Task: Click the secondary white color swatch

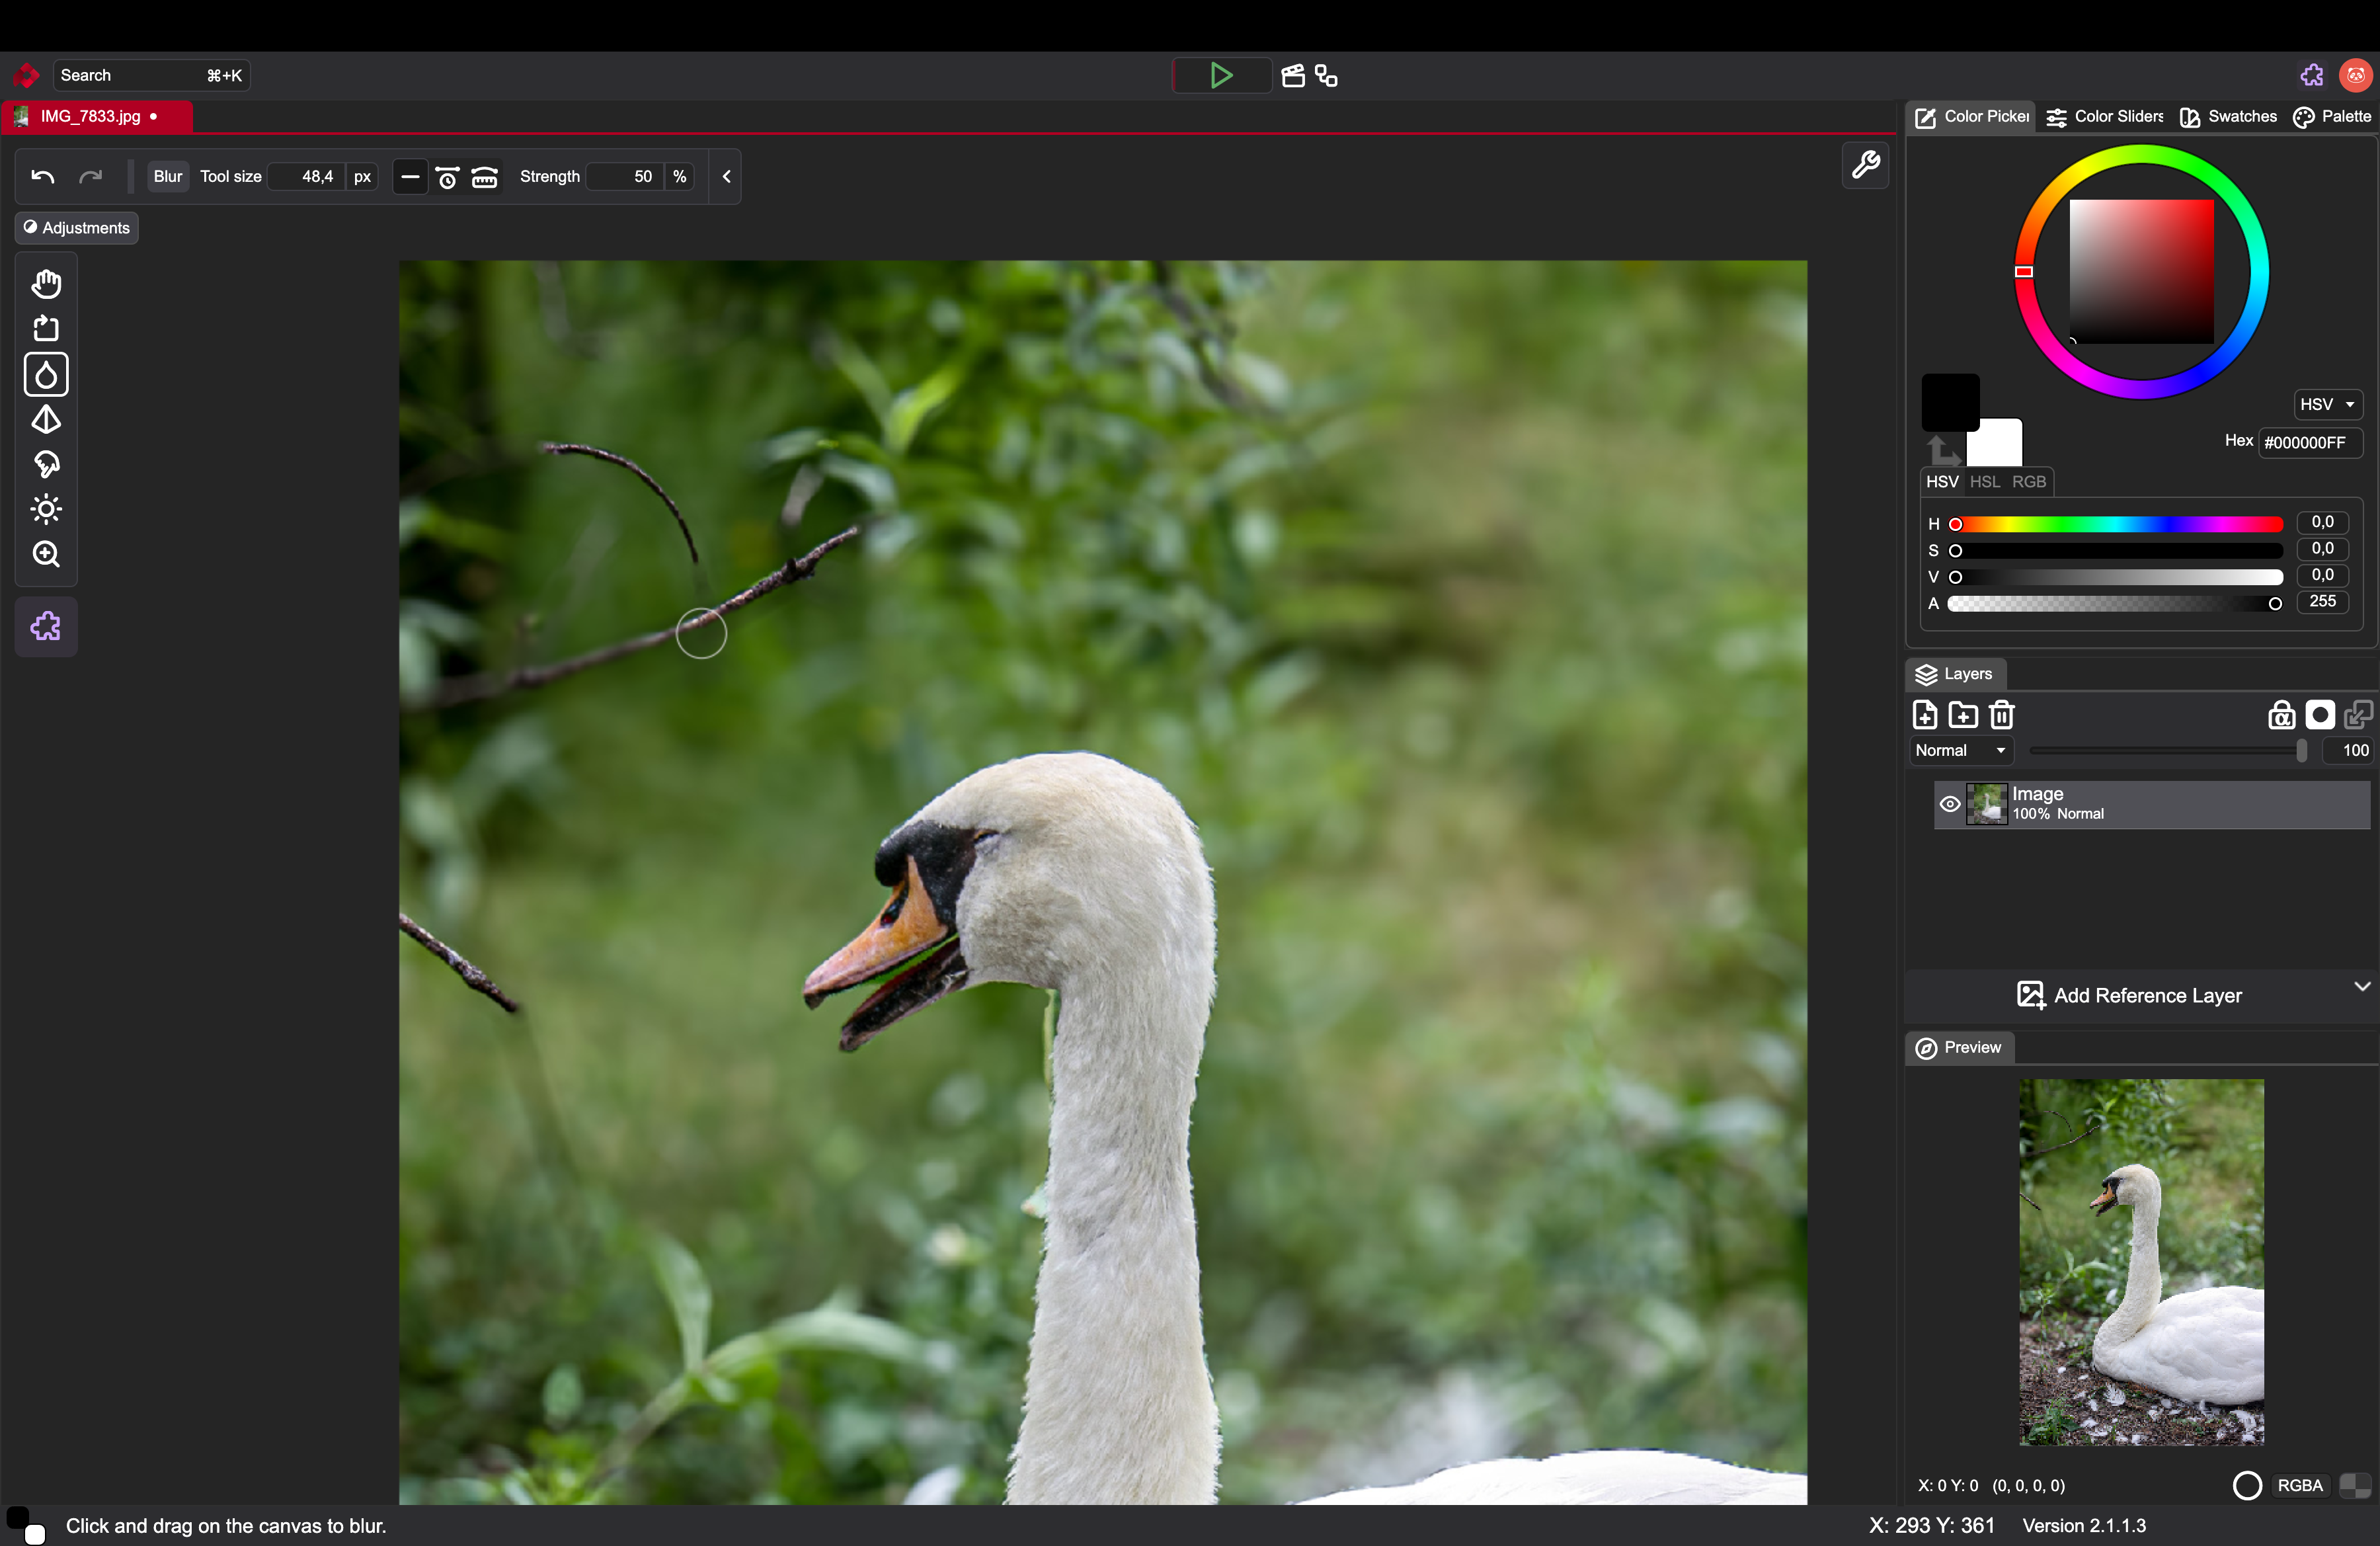Action: pyautogui.click(x=1995, y=443)
